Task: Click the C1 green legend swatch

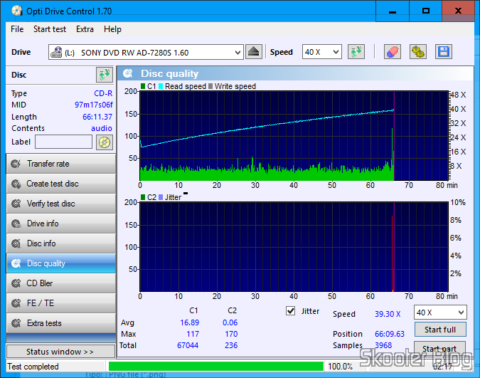Action: (x=143, y=86)
